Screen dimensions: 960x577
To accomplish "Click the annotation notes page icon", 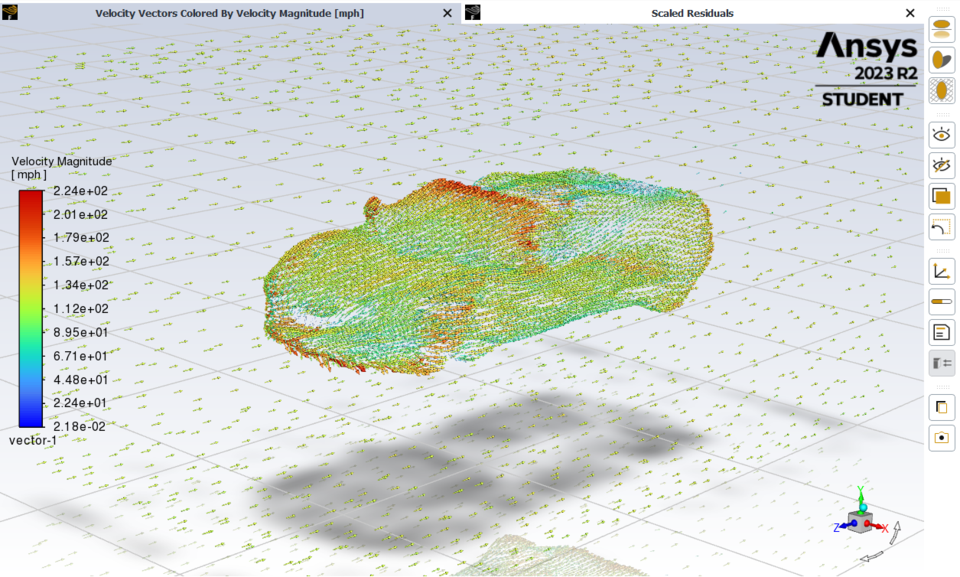I will tap(941, 332).
